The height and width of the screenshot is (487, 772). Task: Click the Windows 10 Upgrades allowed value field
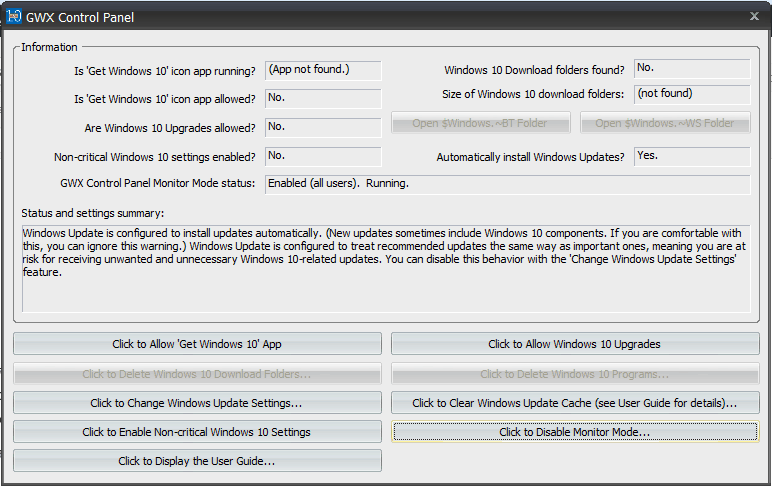click(323, 128)
